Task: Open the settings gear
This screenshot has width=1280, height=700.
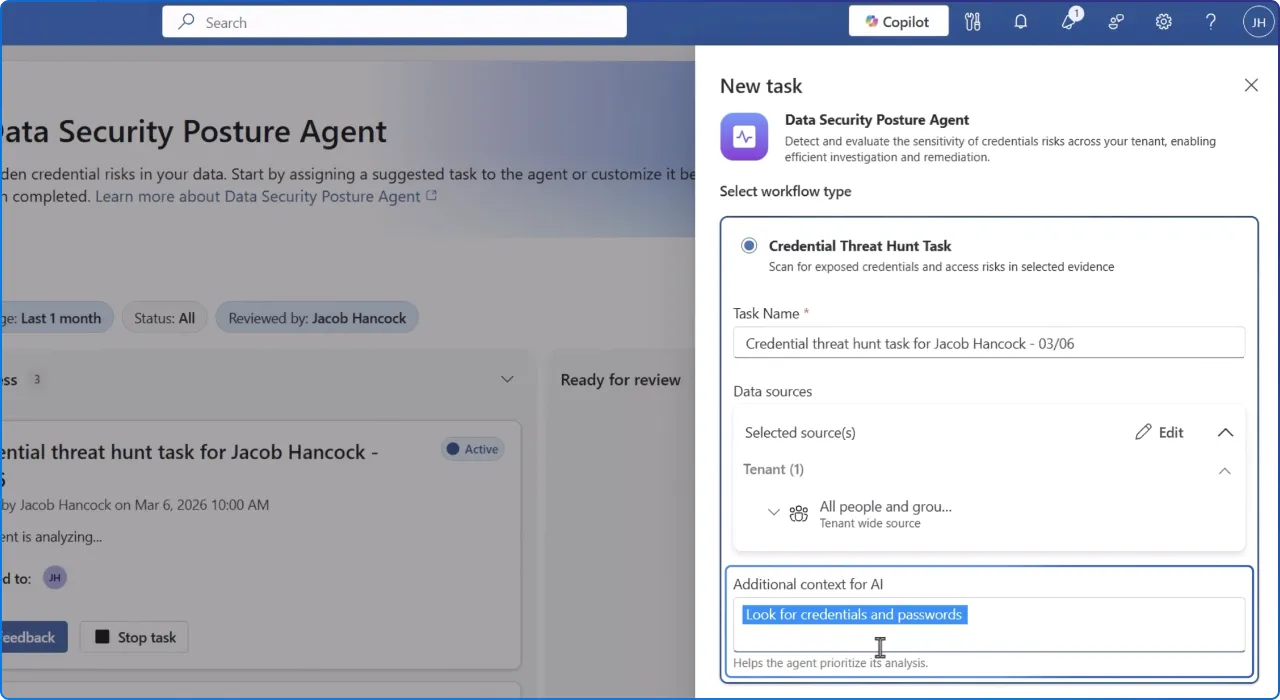Action: [1163, 21]
